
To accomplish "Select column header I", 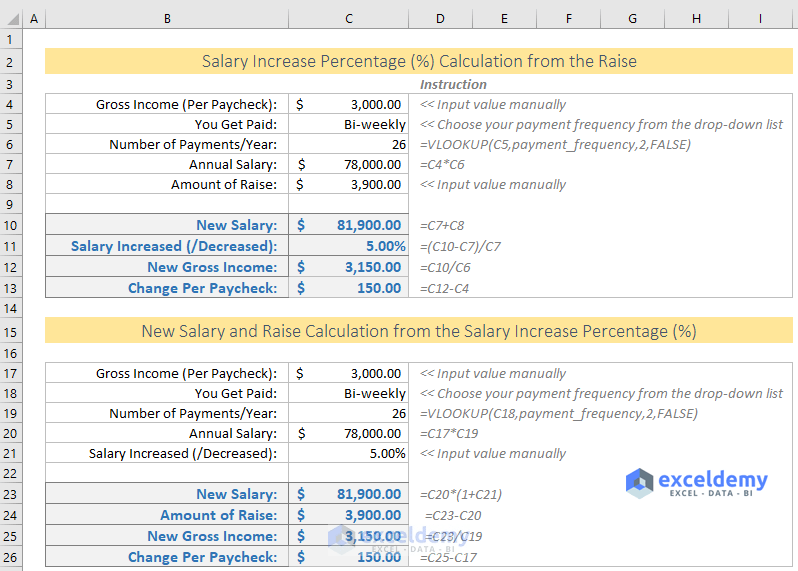I will (x=760, y=19).
